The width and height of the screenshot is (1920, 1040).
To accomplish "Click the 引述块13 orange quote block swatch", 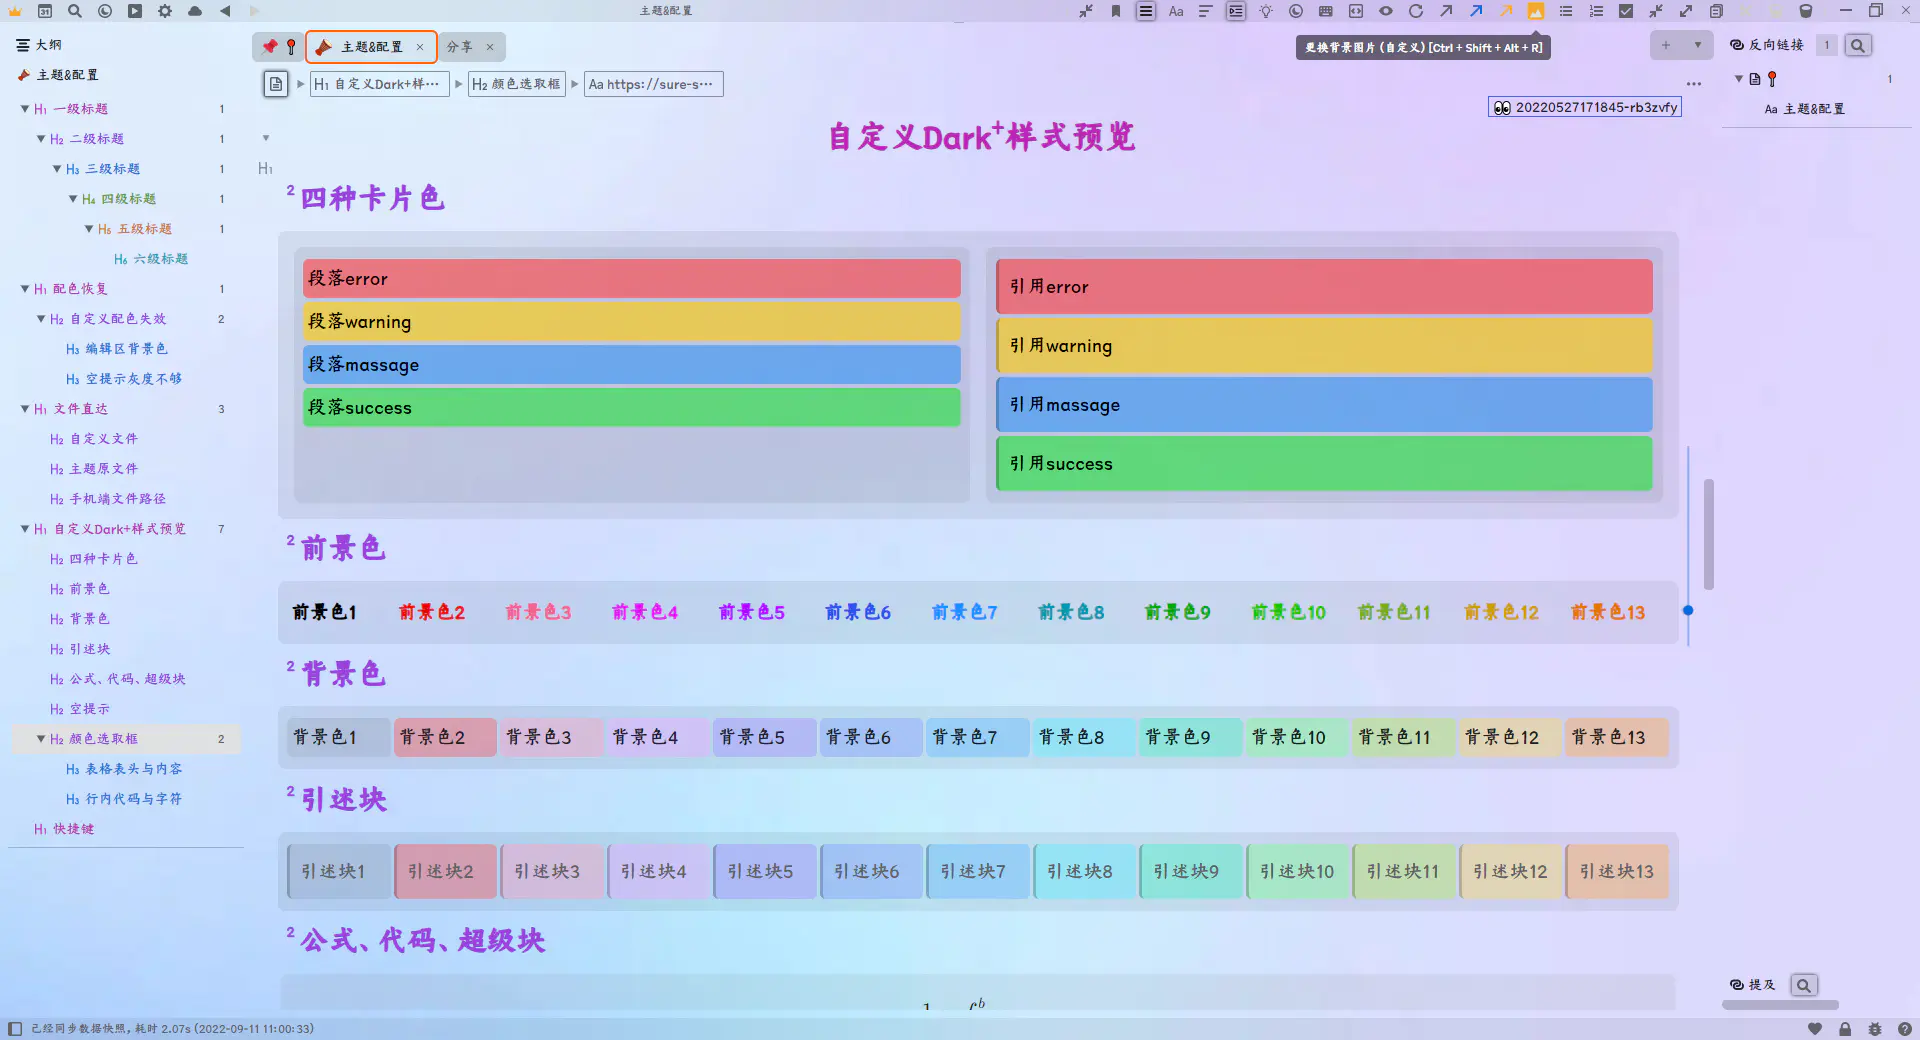I will 1617,871.
